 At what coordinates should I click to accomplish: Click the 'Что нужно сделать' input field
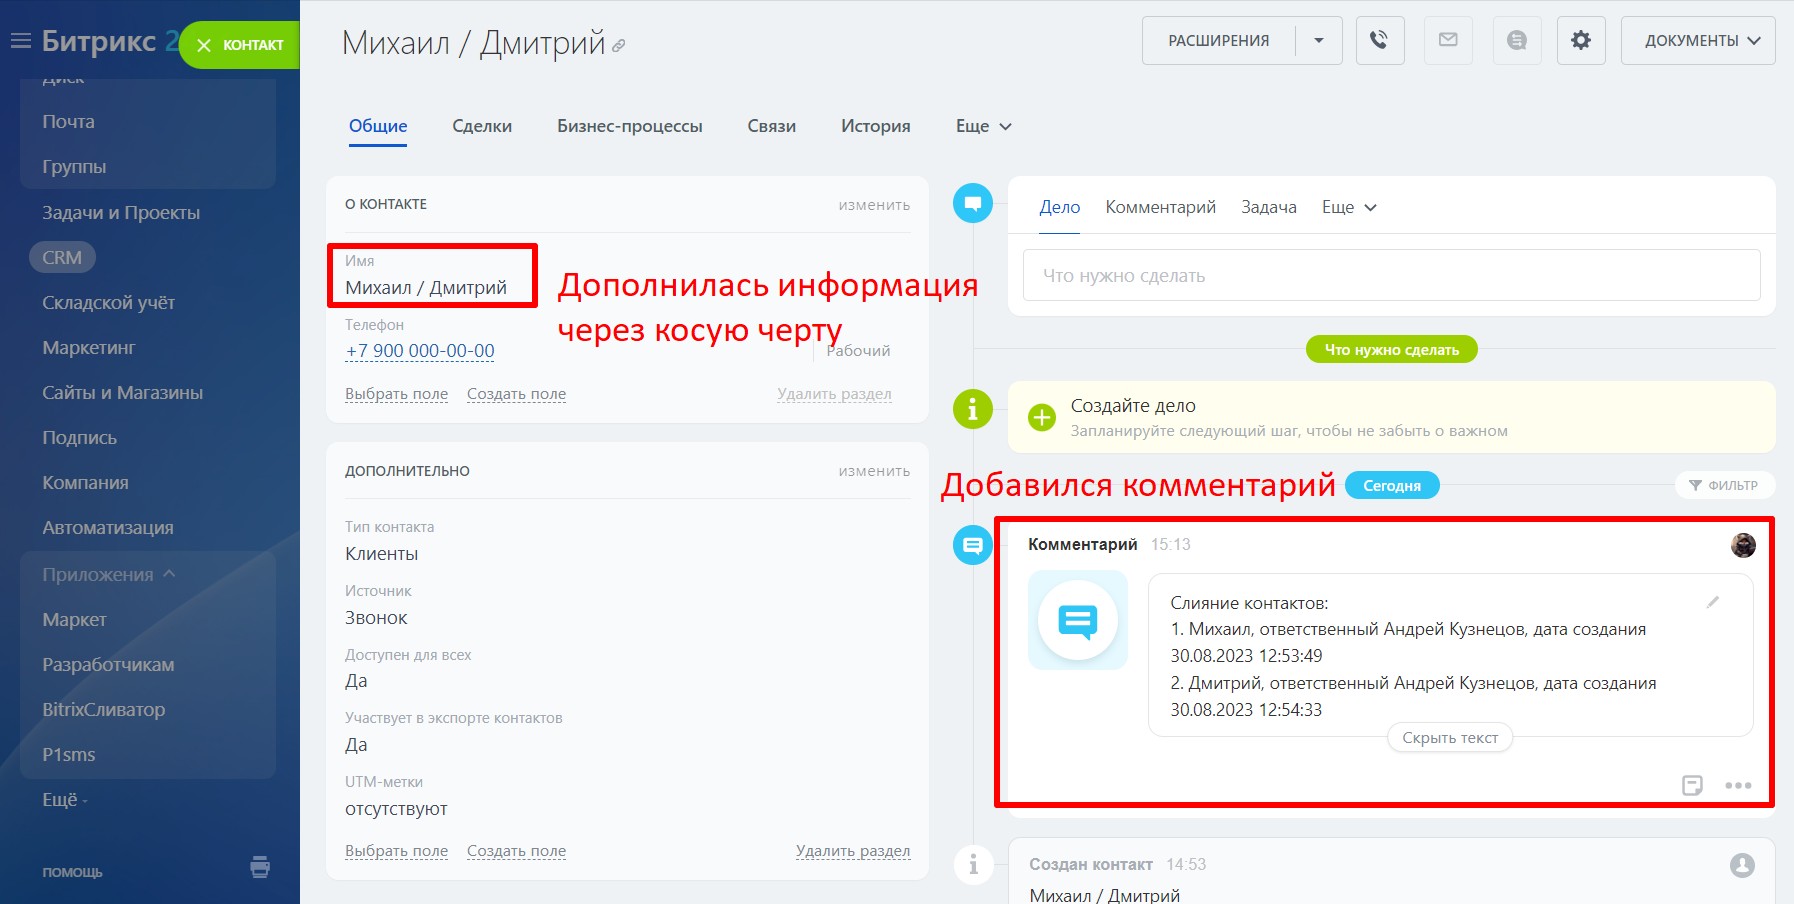1390,275
